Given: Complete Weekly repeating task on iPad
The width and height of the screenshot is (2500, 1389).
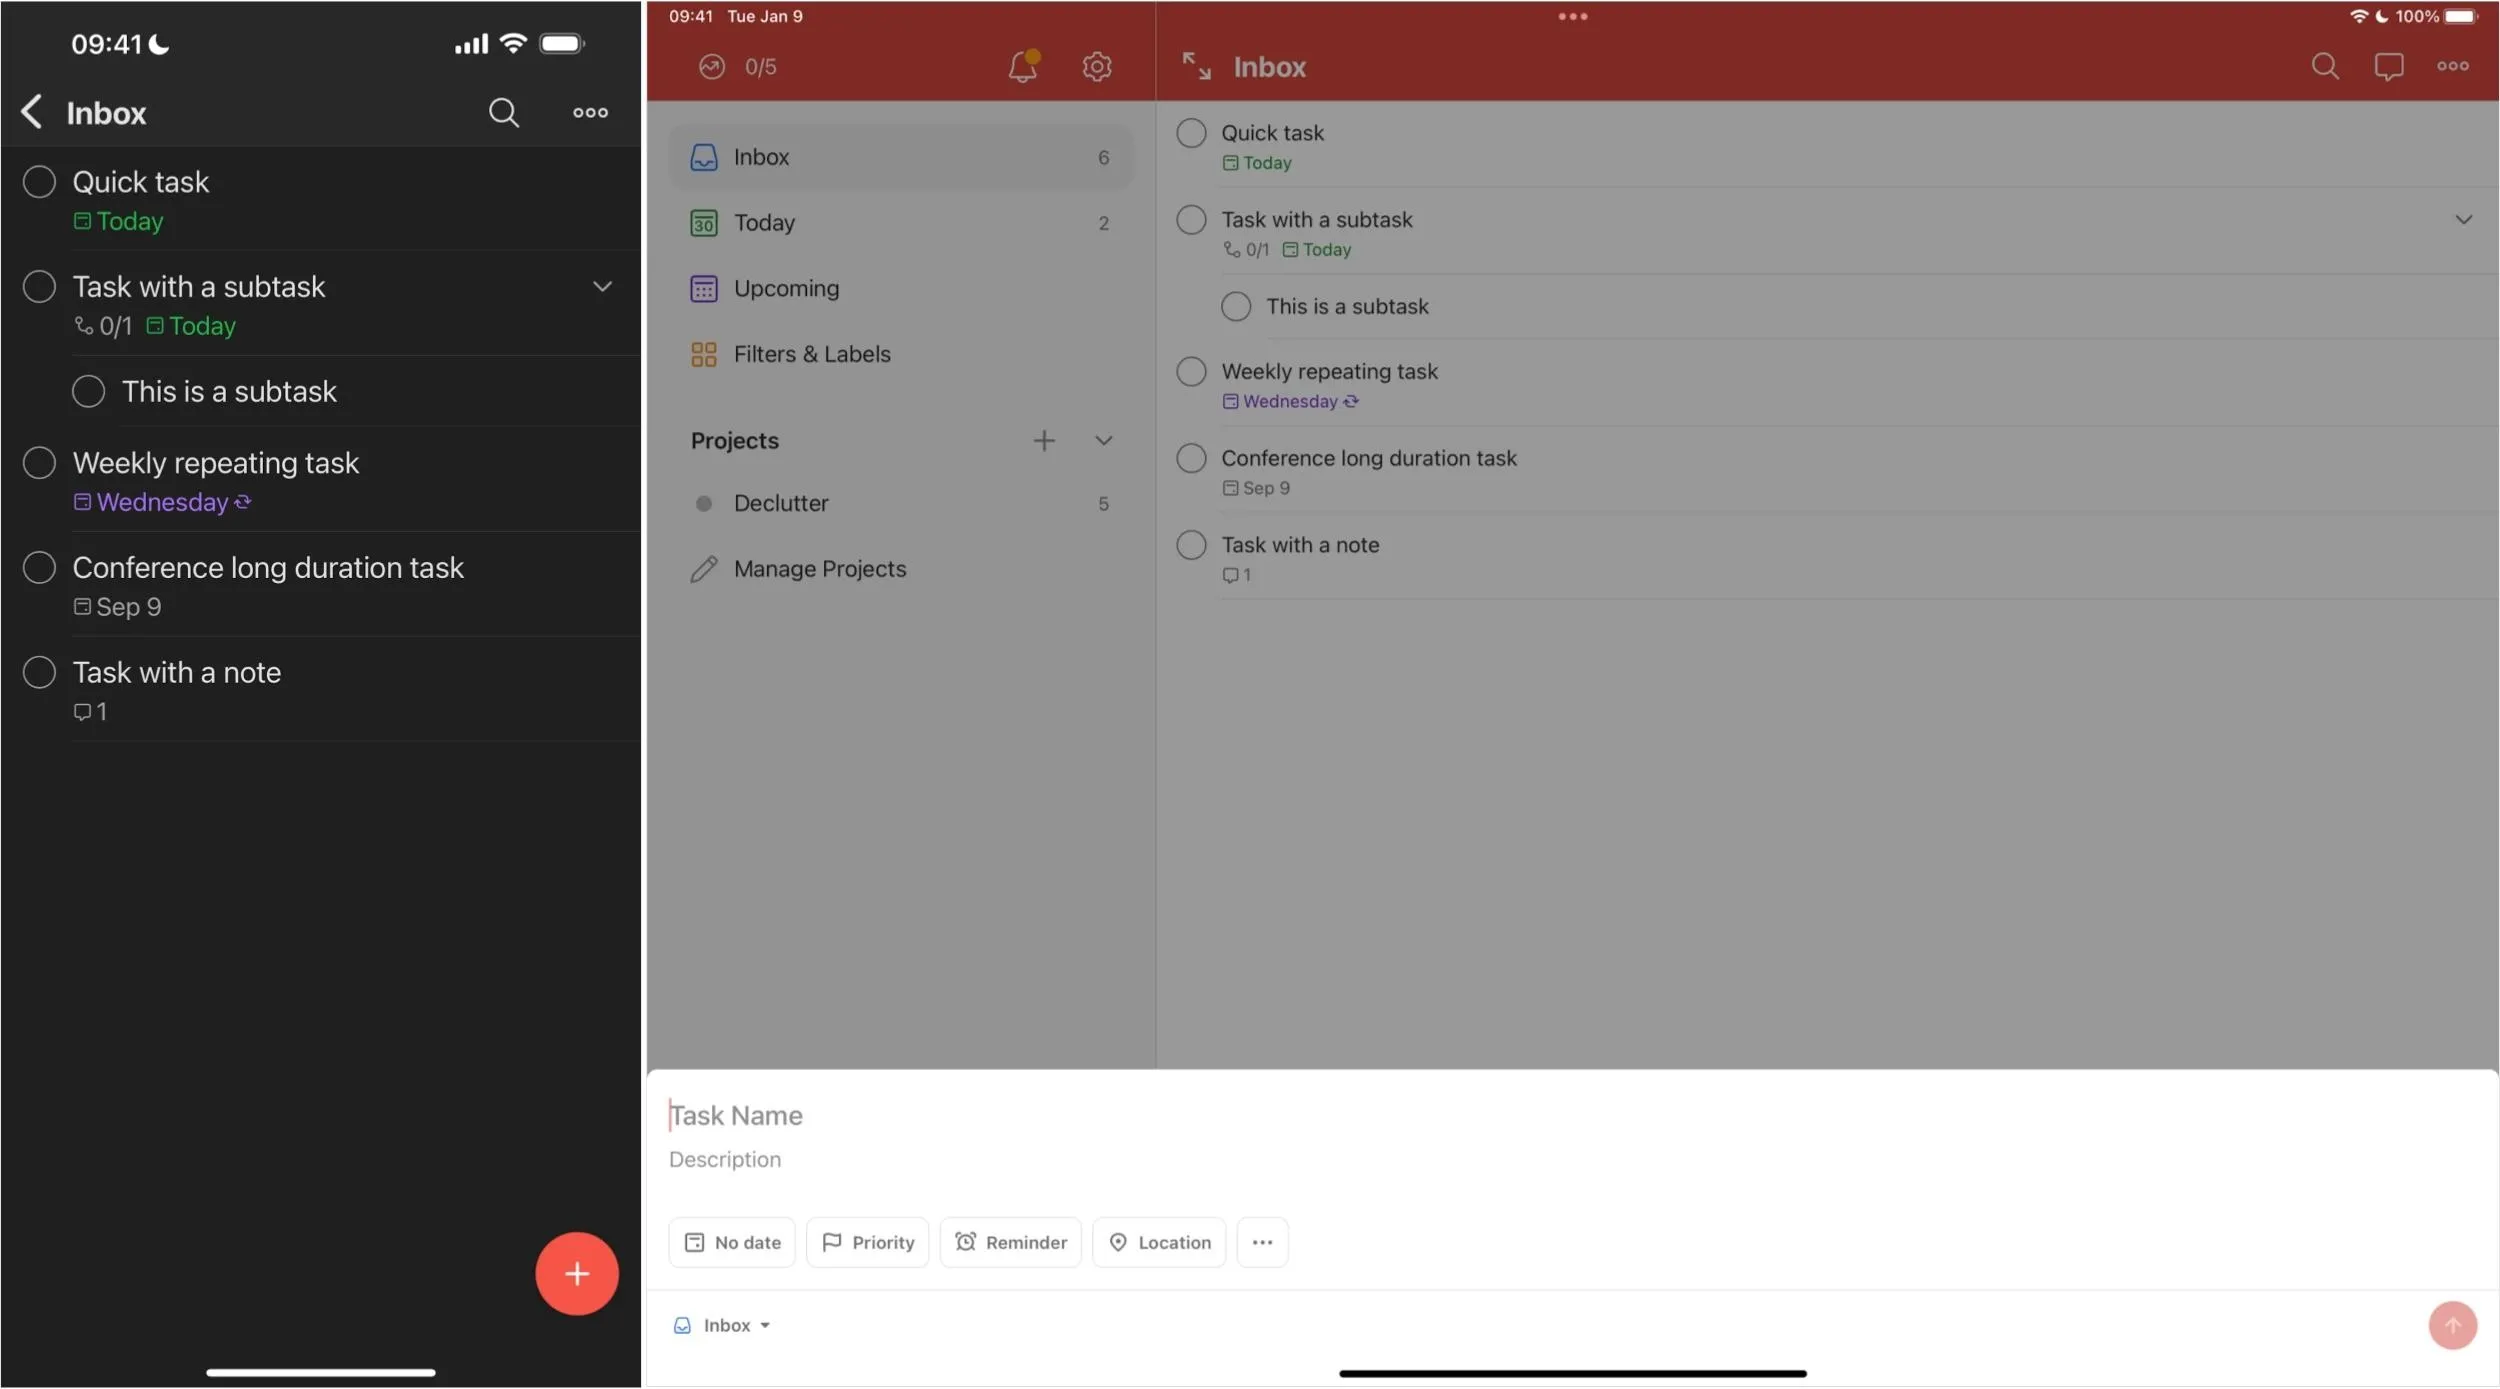Looking at the screenshot, I should 1191,372.
